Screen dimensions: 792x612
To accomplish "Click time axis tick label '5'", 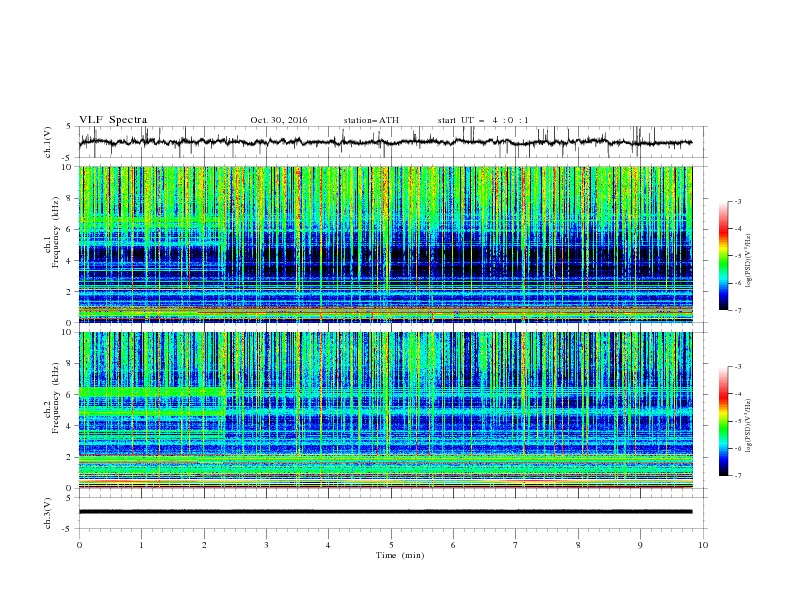I will [391, 545].
